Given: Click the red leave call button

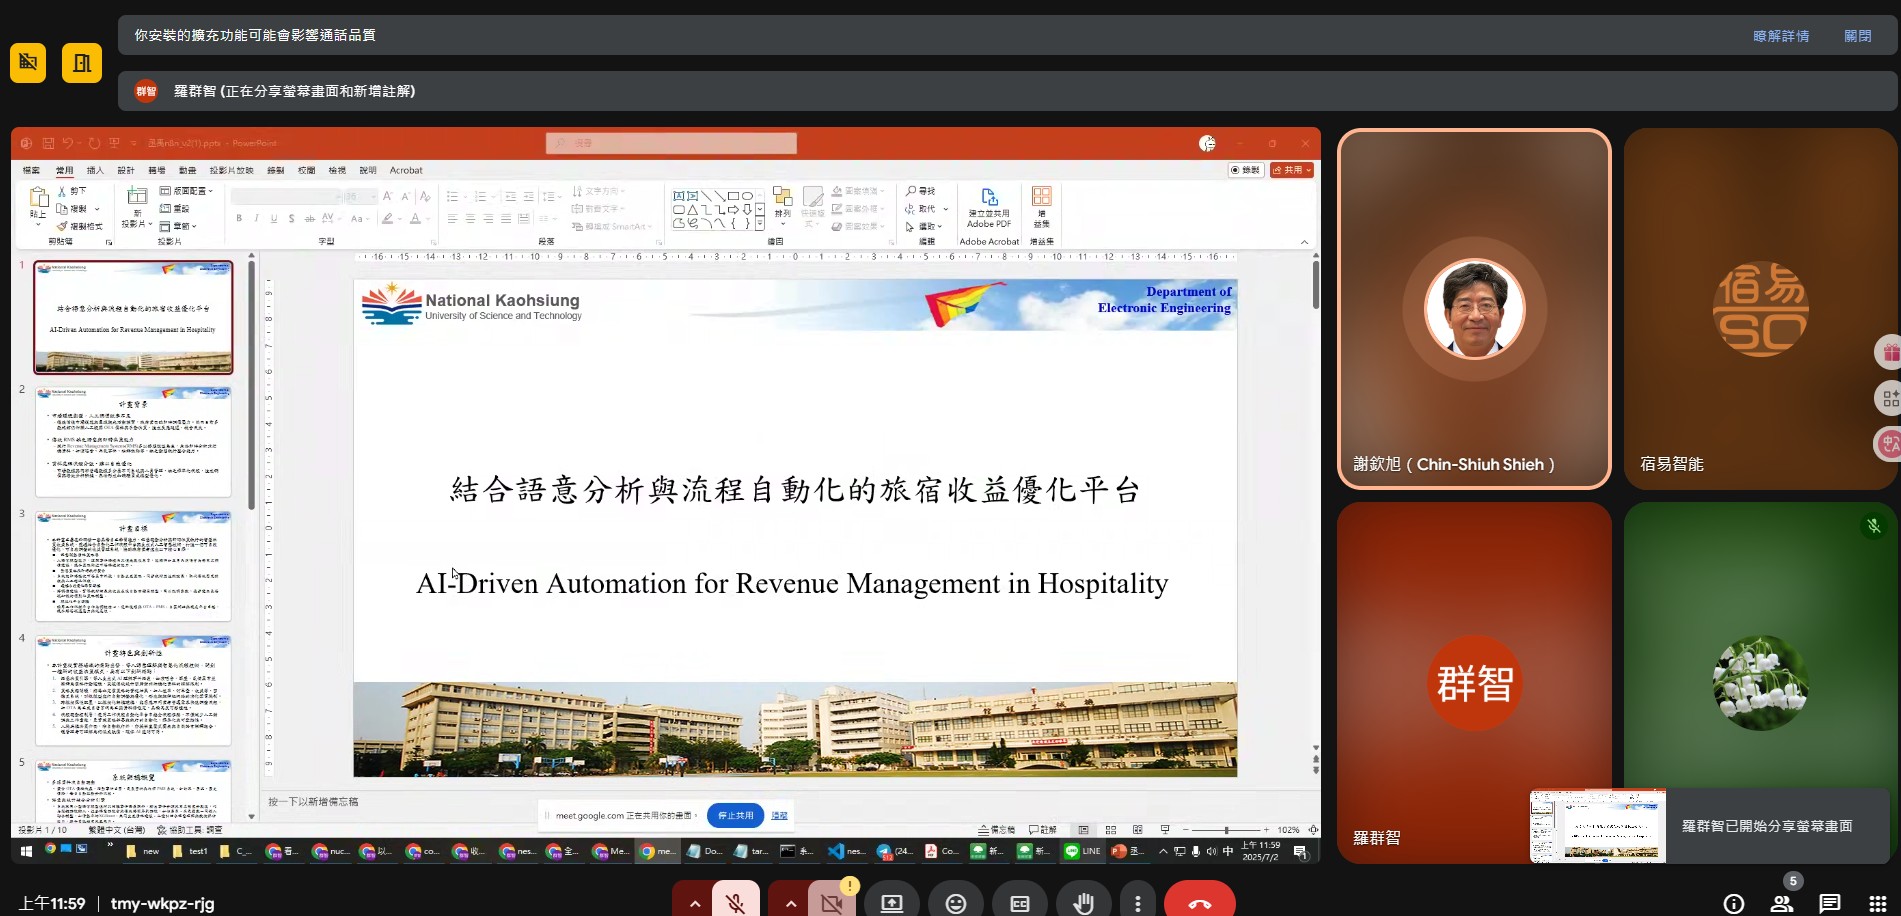Looking at the screenshot, I should point(1199,903).
